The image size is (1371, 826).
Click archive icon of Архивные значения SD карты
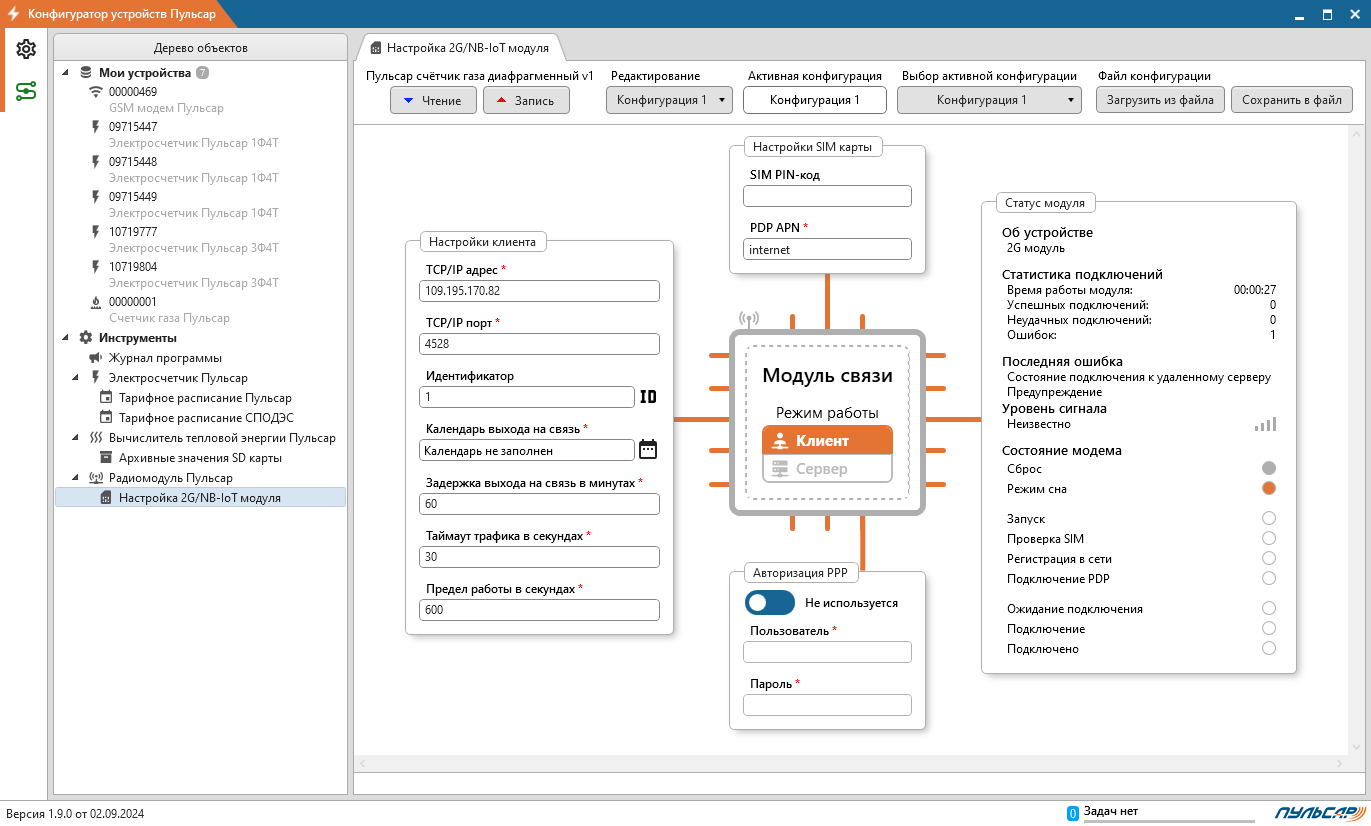pyautogui.click(x=106, y=458)
